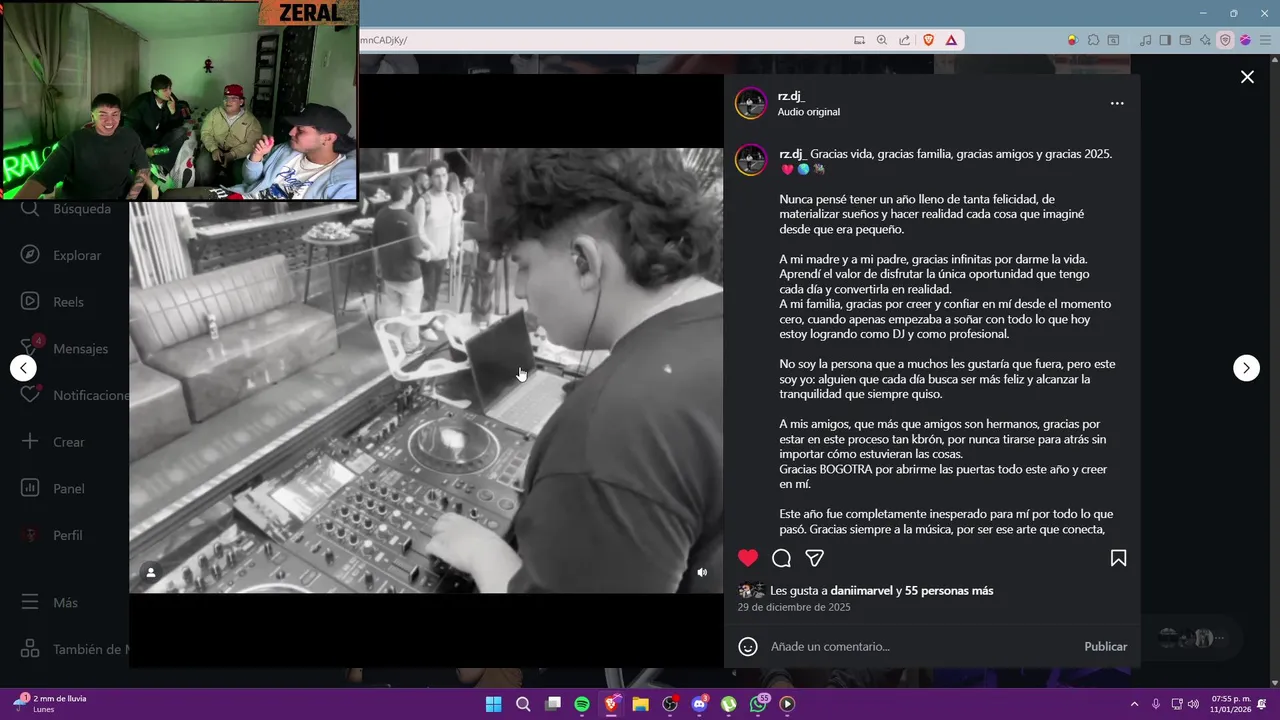Open the weather widget '2 mm de lluvia'
The image size is (1280, 720).
click(50, 704)
